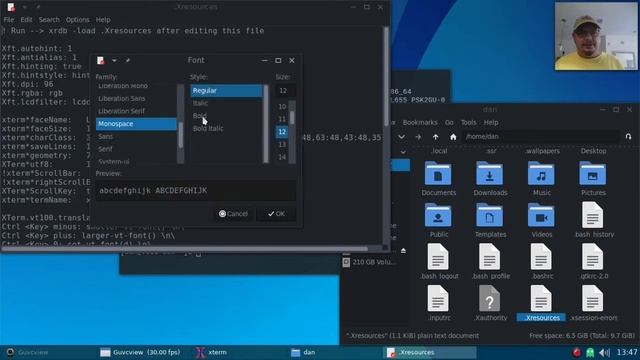The width and height of the screenshot is (640, 360).
Task: Open the Templates folder icon
Action: (x=489, y=216)
